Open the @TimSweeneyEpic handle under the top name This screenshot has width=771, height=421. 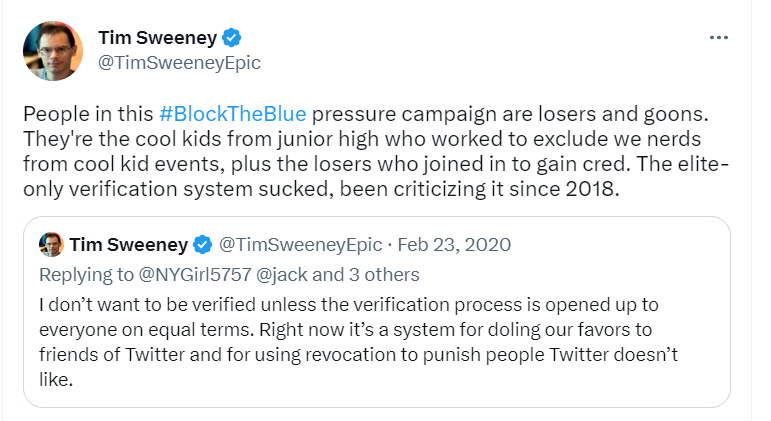[179, 62]
